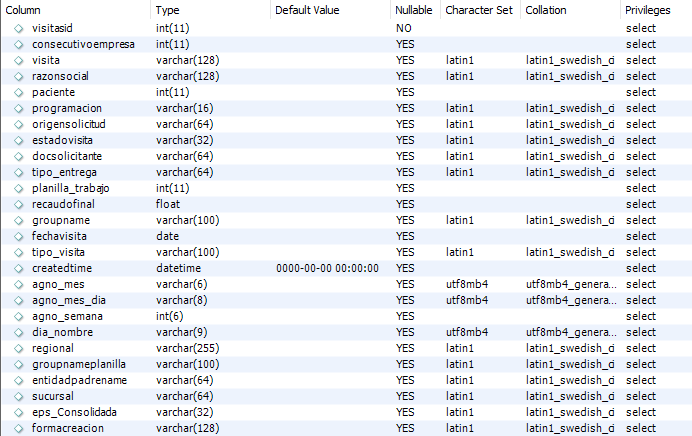Select the fechavisita row
Image resolution: width=692 pixels, height=436 pixels.
[x=346, y=236]
